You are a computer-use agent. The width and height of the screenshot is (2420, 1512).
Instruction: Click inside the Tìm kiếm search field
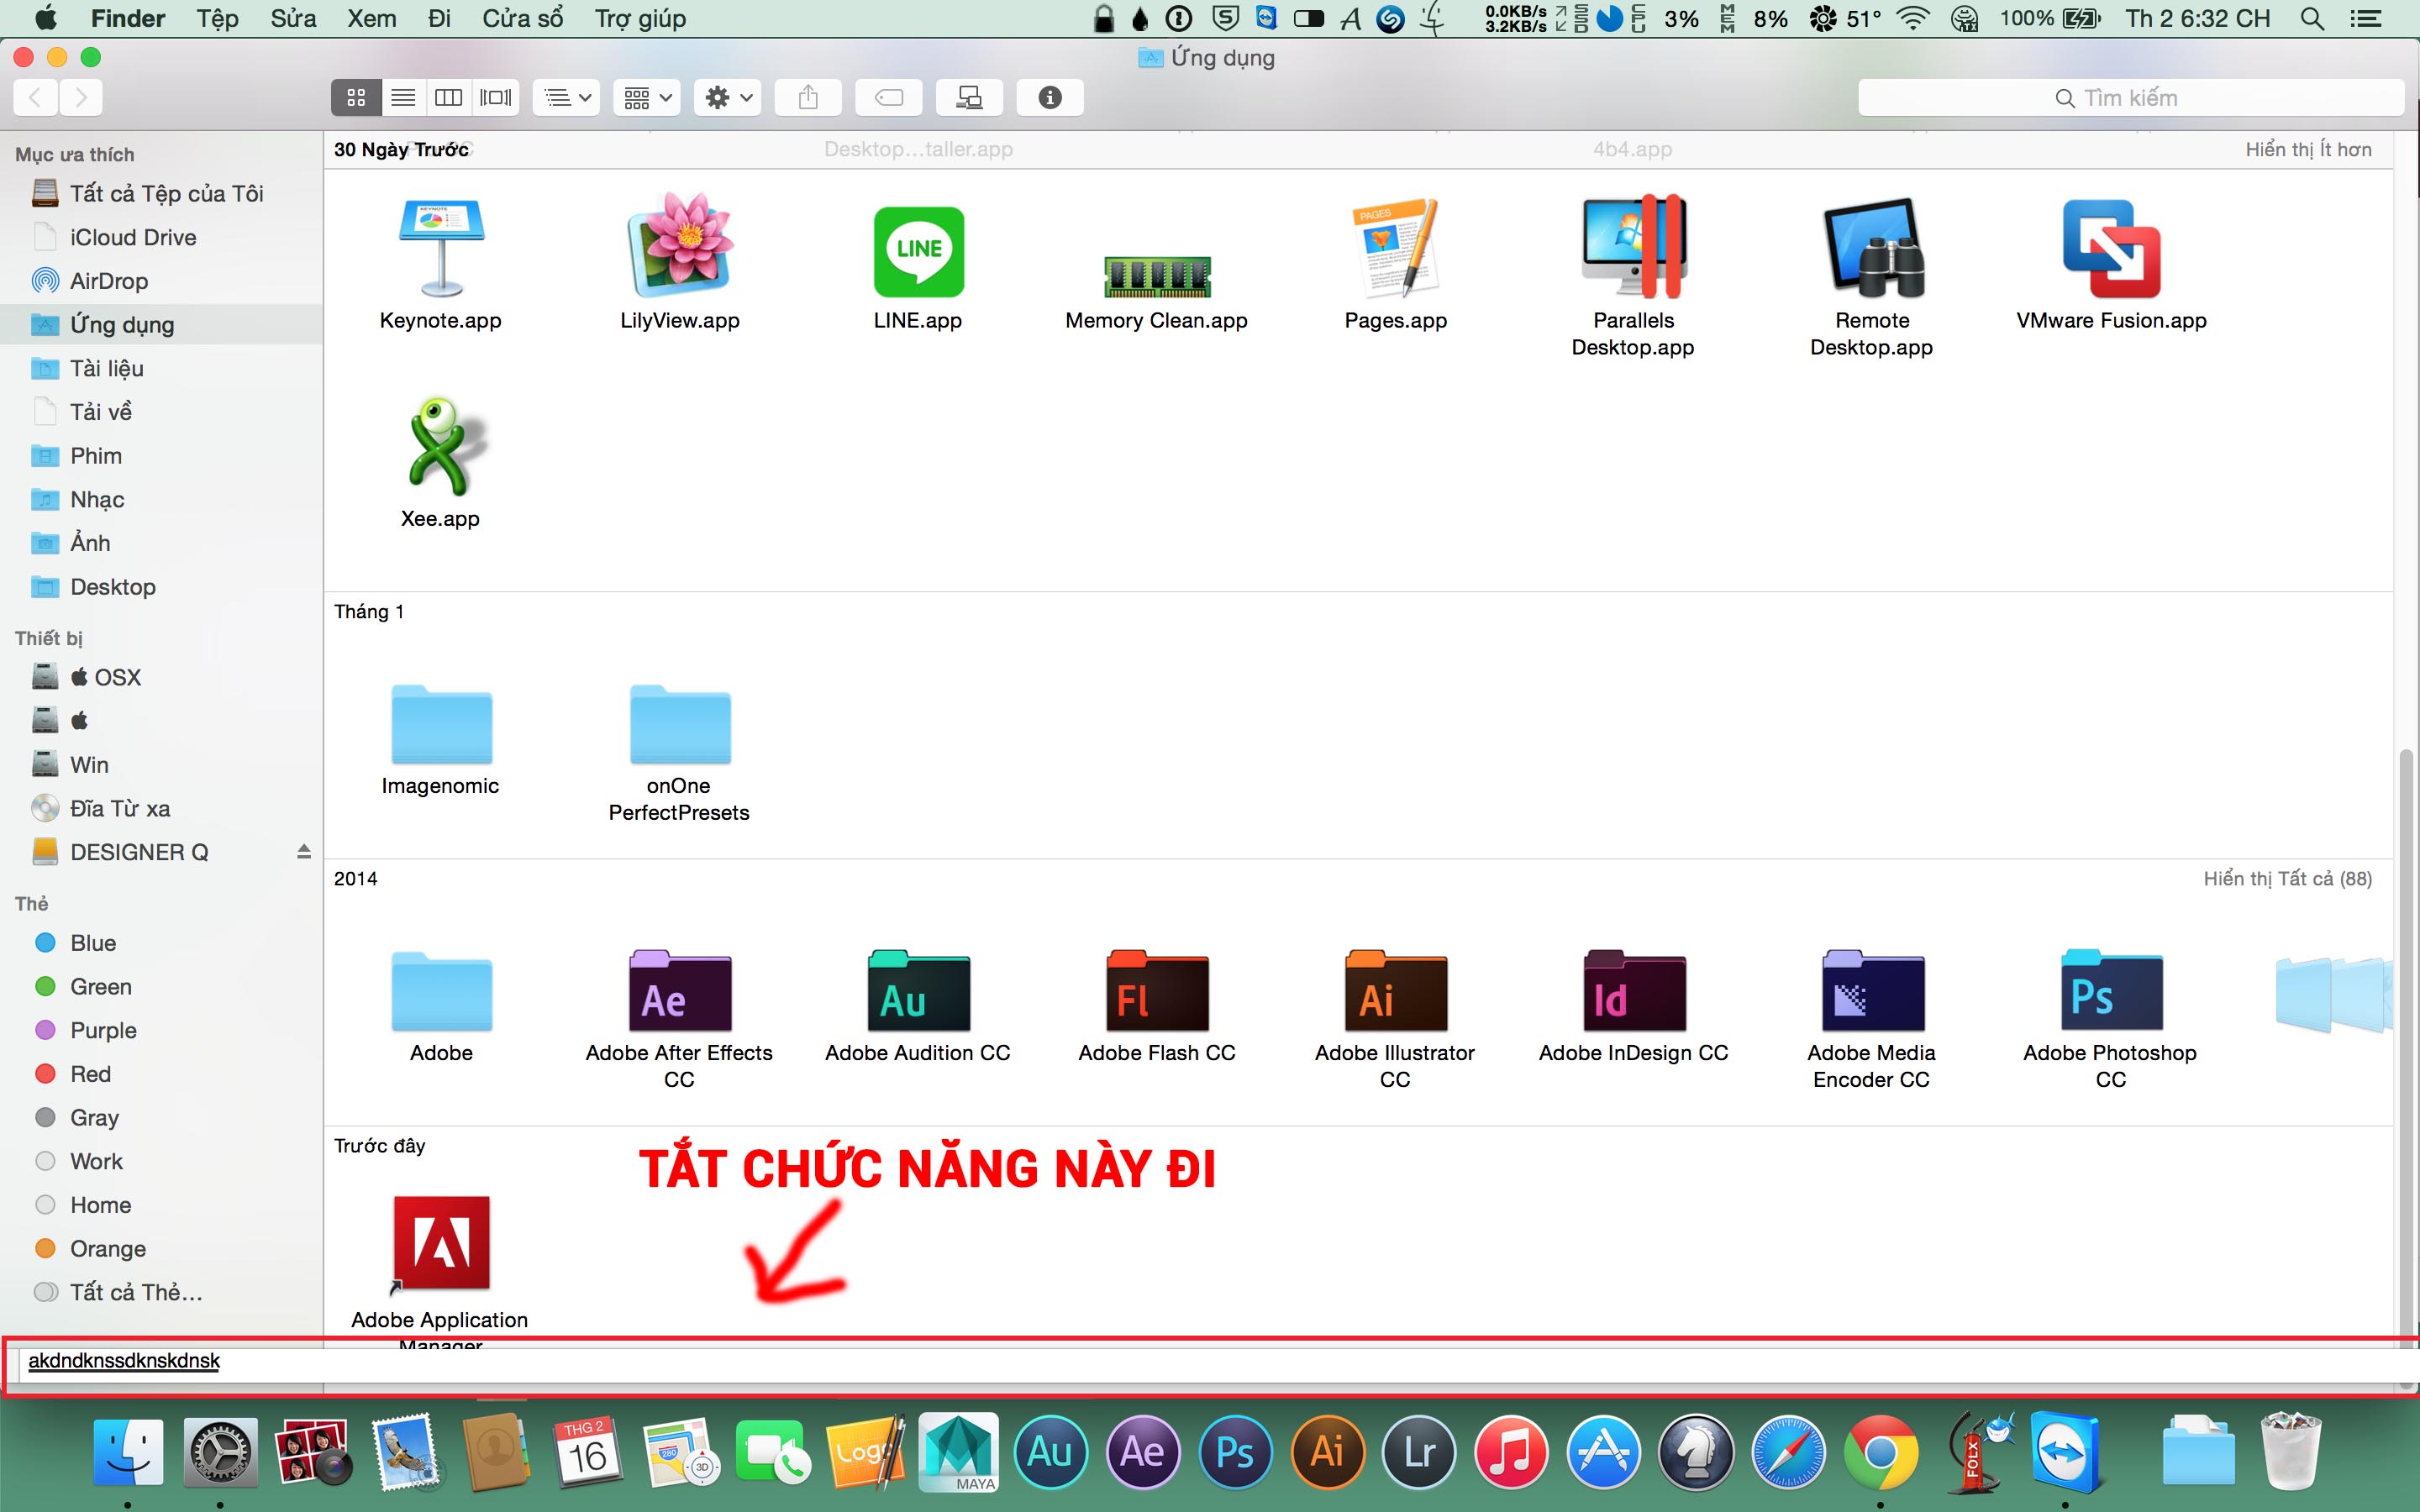2130,97
